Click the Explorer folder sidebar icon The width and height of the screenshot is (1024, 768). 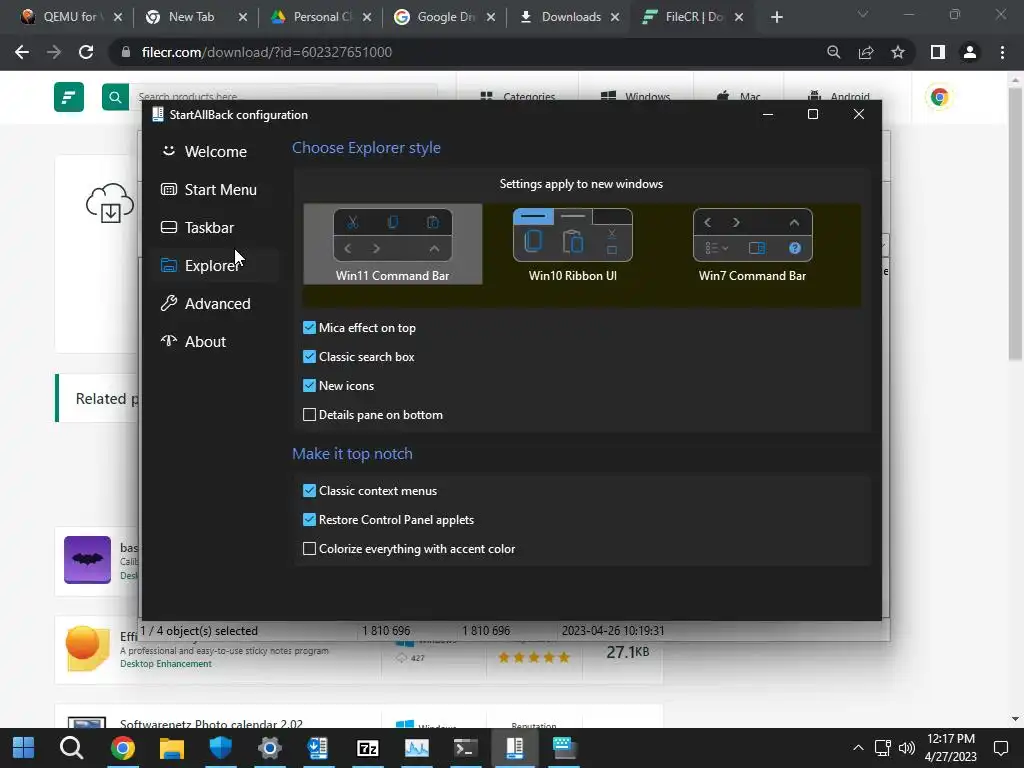point(168,265)
